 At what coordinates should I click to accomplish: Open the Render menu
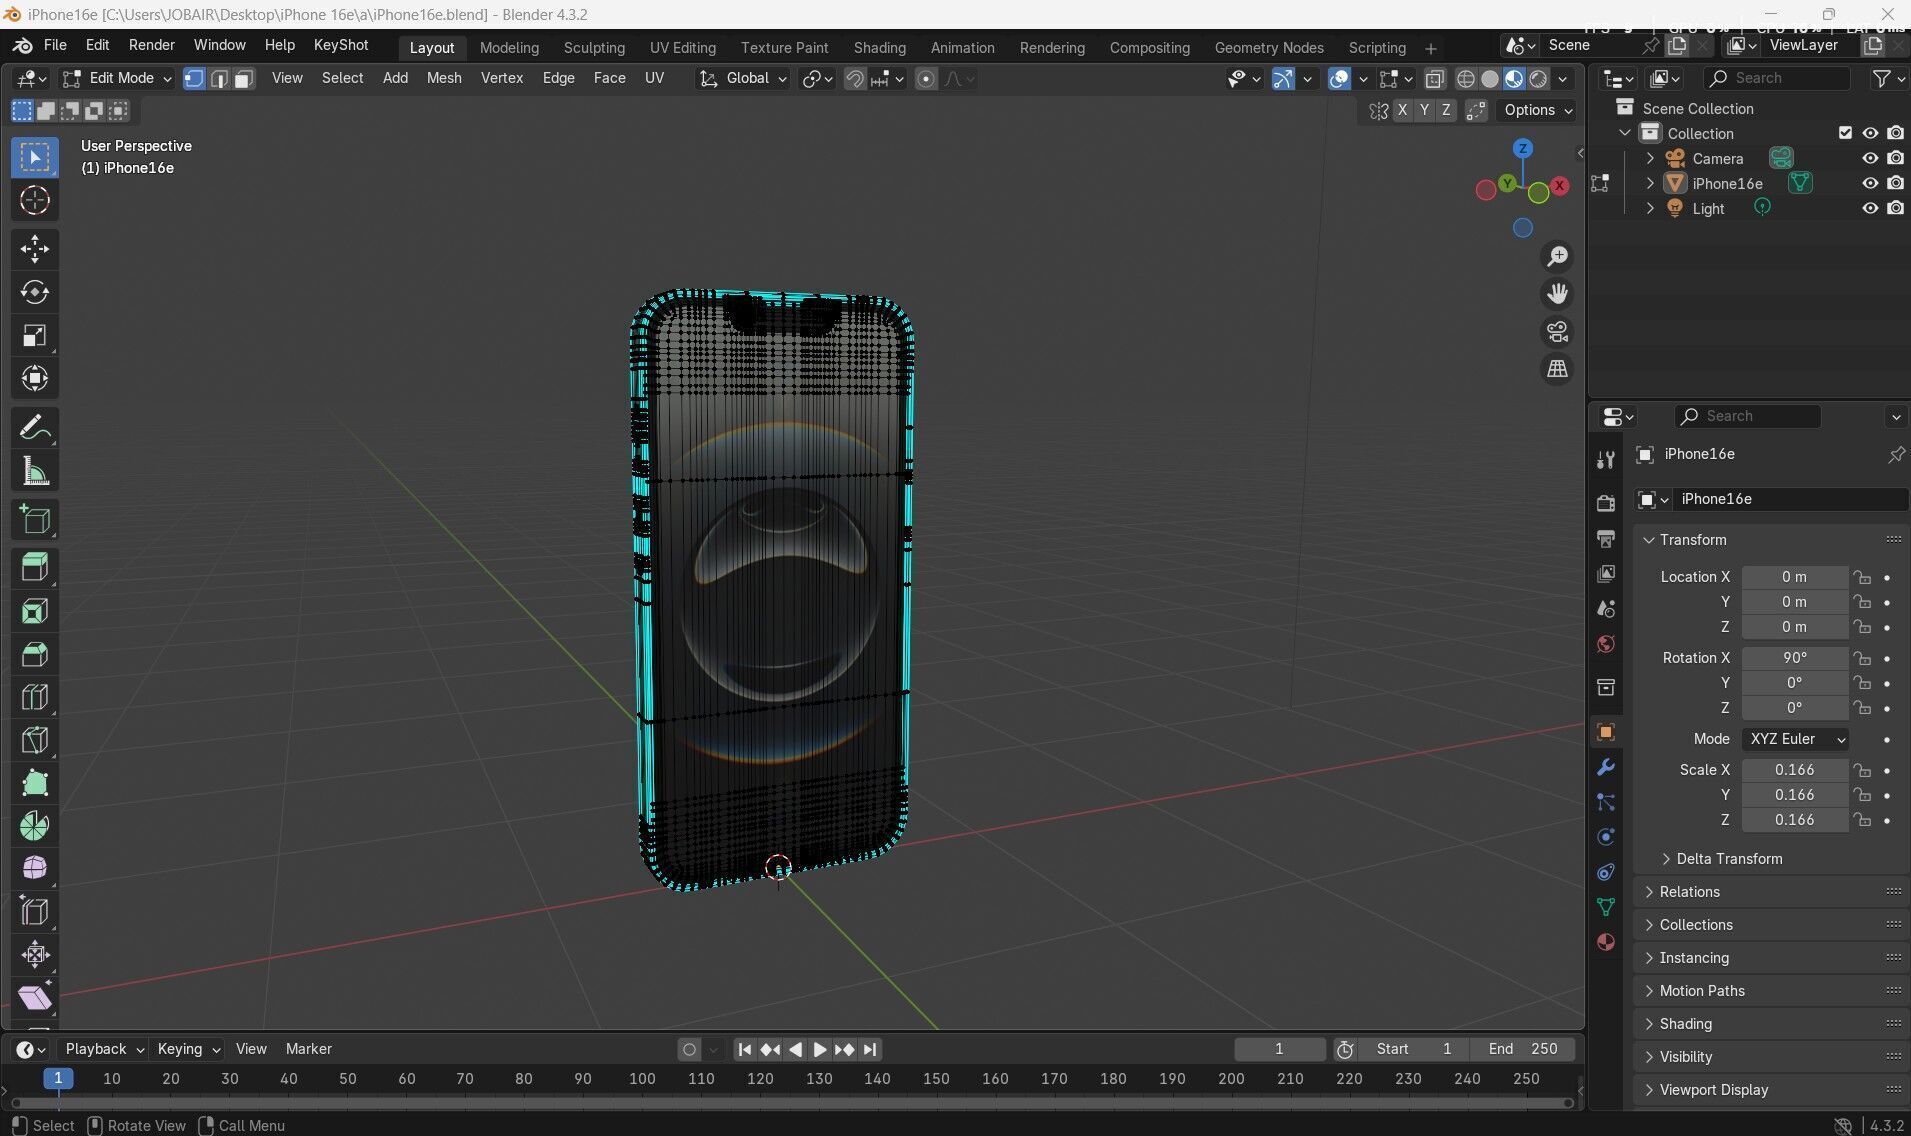pos(151,45)
